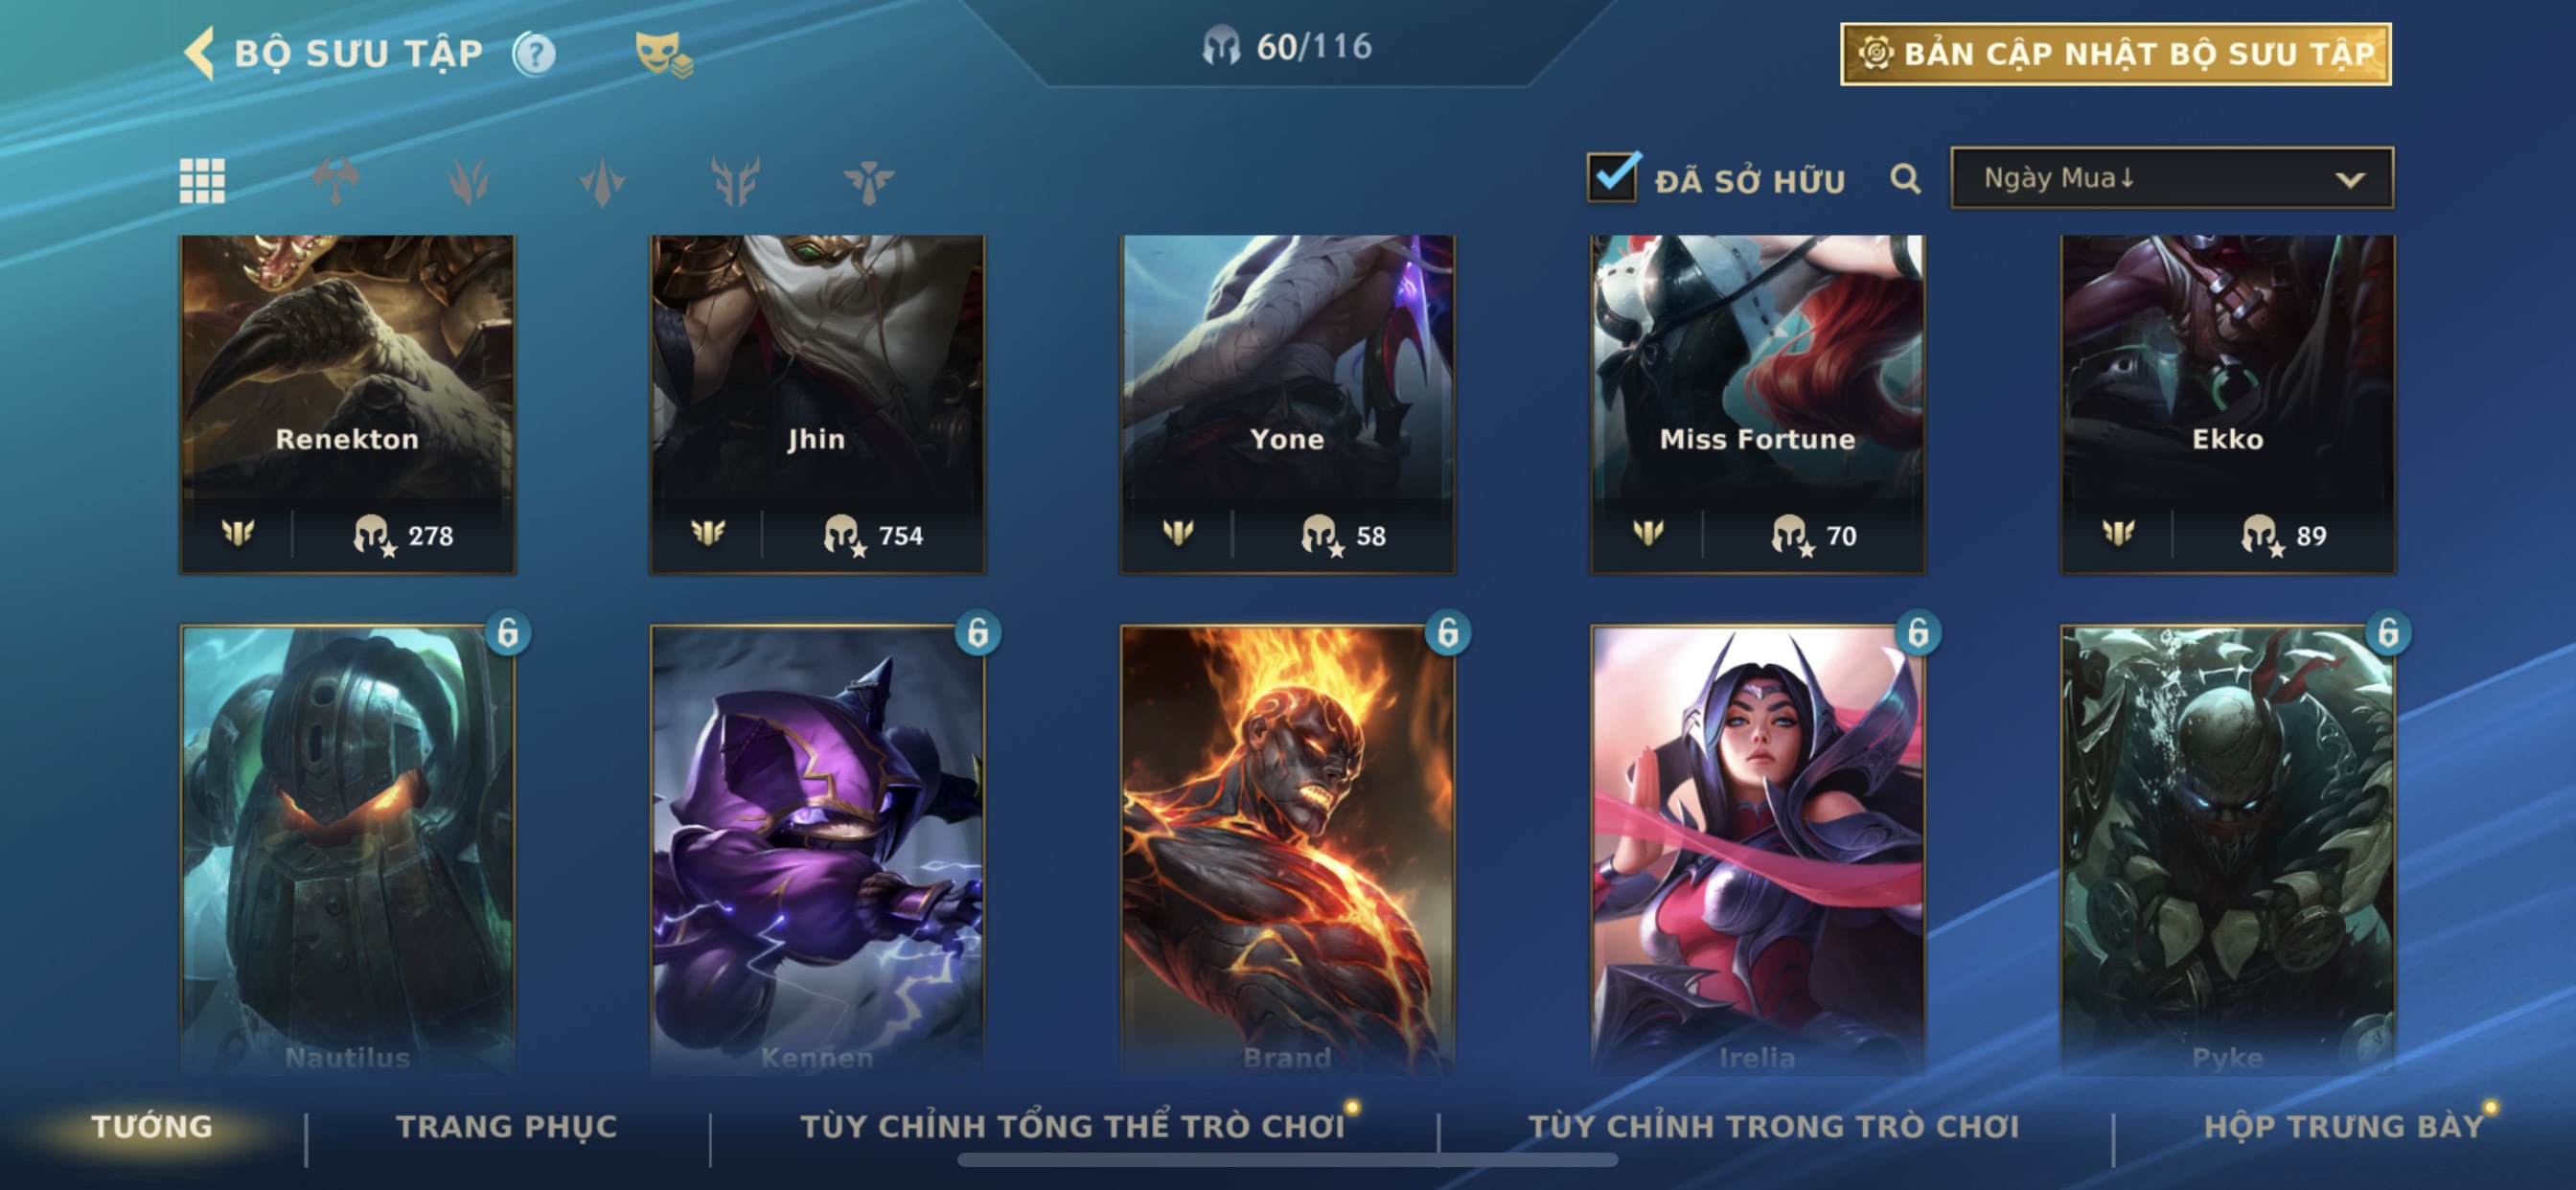The image size is (2576, 1190).
Task: Open Tùy Chỉnh Trong Trò Chơi tab
Action: 1774,1126
